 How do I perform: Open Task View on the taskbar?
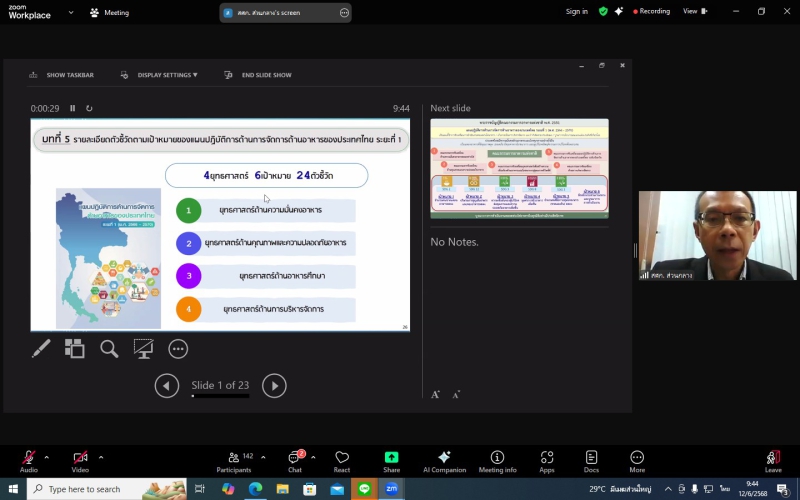199,489
